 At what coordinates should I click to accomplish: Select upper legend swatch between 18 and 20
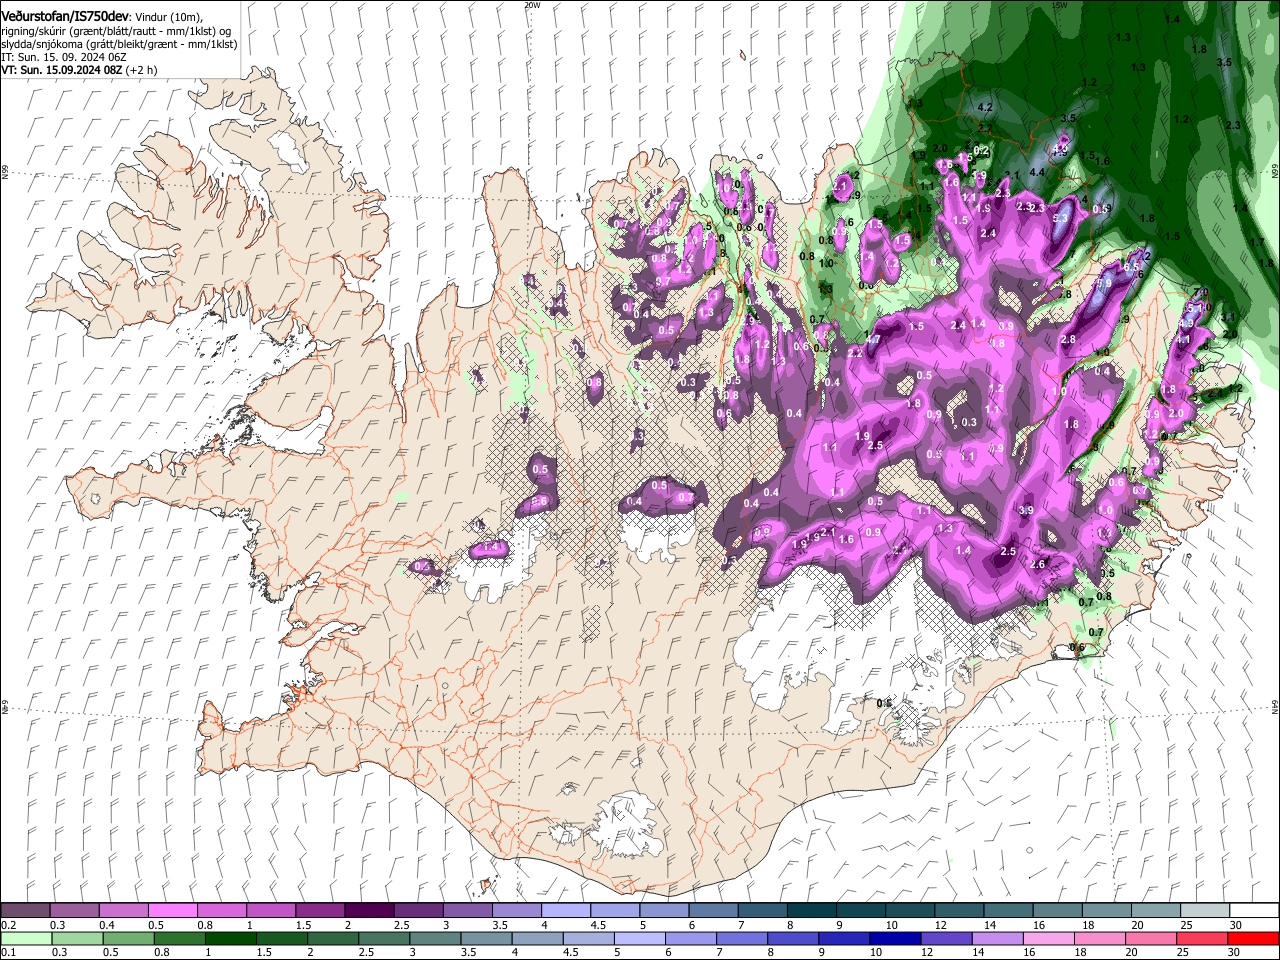(1106, 911)
